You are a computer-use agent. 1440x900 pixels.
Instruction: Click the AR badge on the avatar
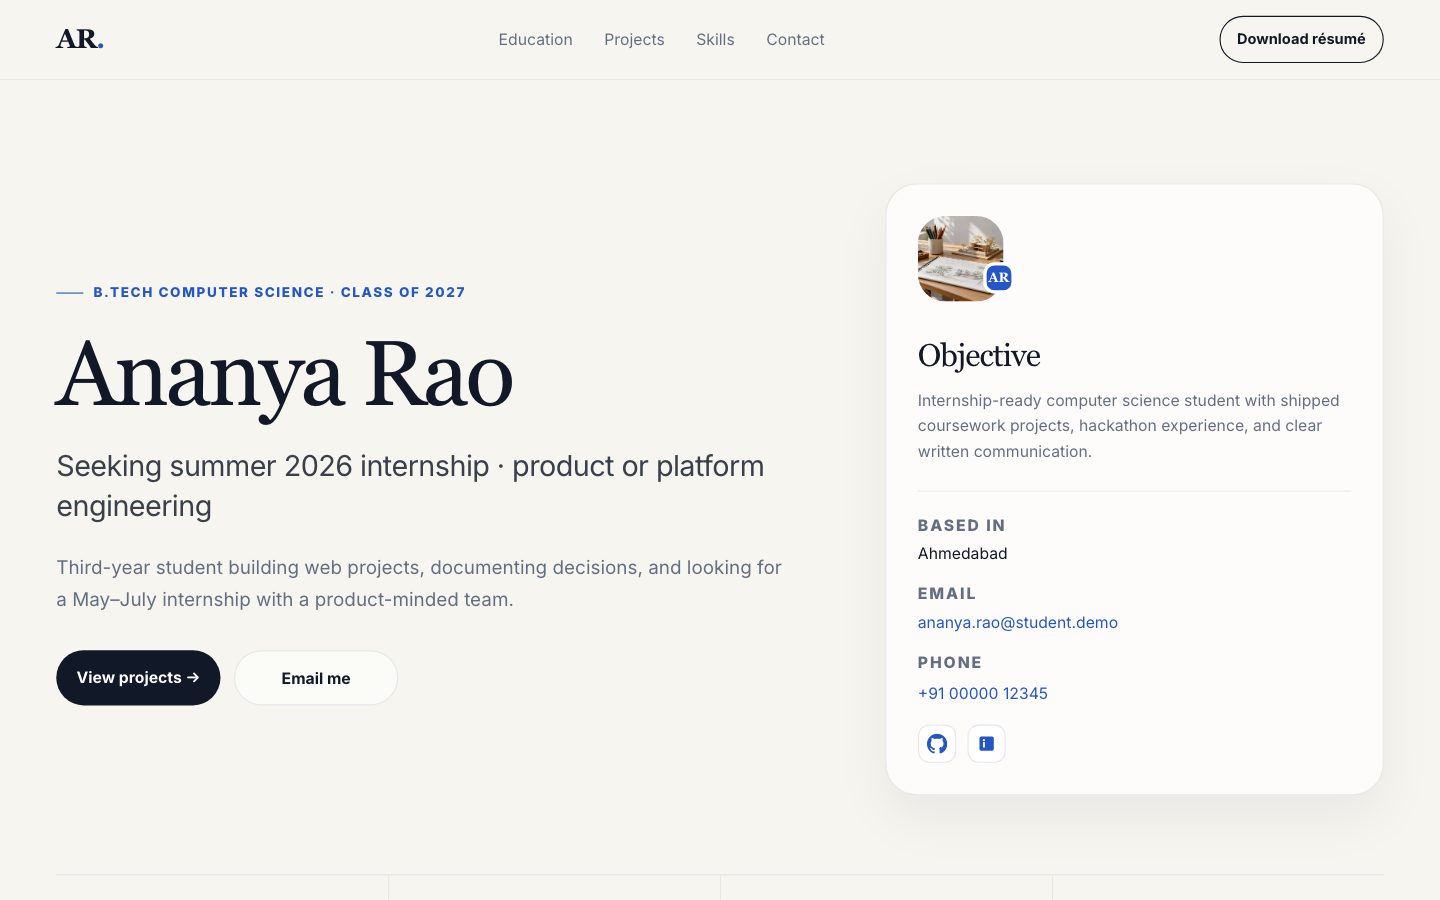tap(999, 278)
